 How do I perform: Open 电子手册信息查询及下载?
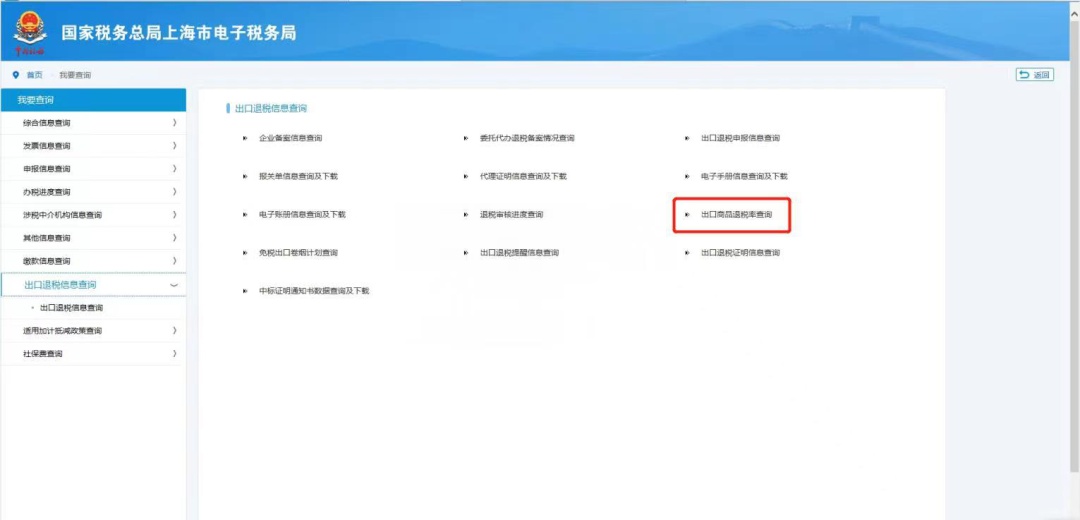pyautogui.click(x=744, y=176)
